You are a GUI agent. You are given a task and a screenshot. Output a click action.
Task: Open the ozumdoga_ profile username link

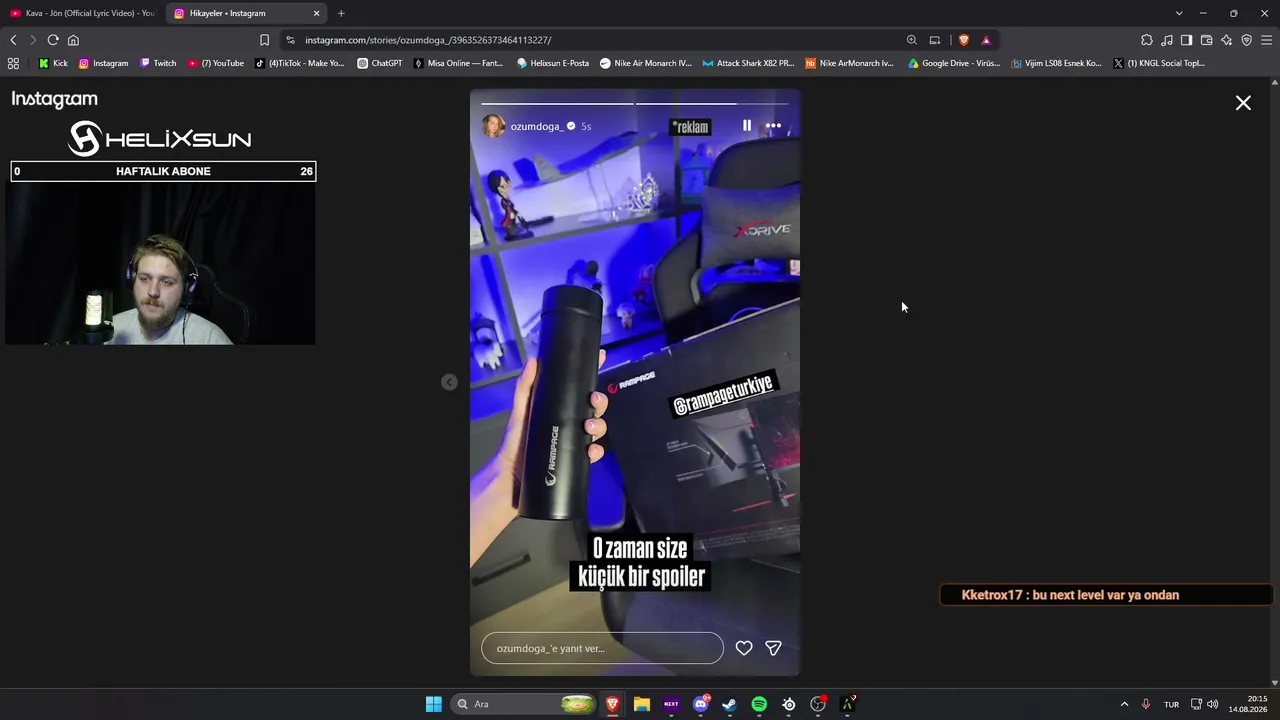click(x=536, y=126)
